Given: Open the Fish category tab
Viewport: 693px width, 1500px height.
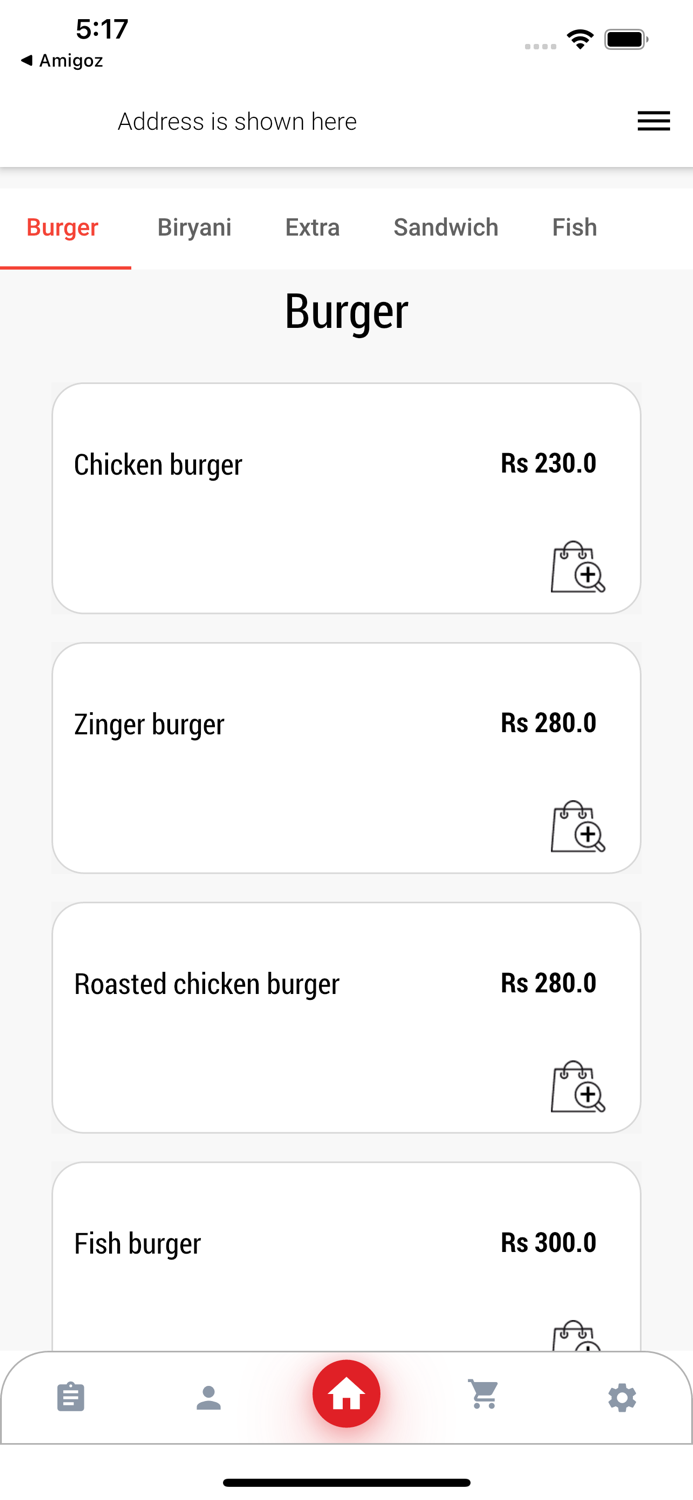Looking at the screenshot, I should tap(574, 227).
